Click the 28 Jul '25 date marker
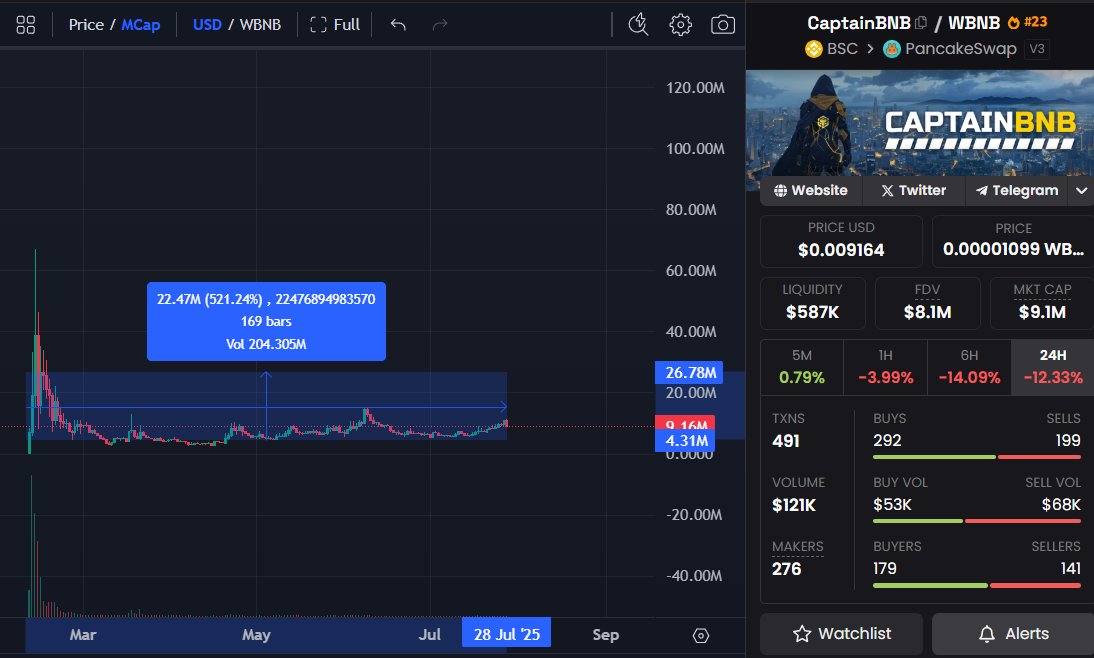1094x658 pixels. tap(507, 634)
